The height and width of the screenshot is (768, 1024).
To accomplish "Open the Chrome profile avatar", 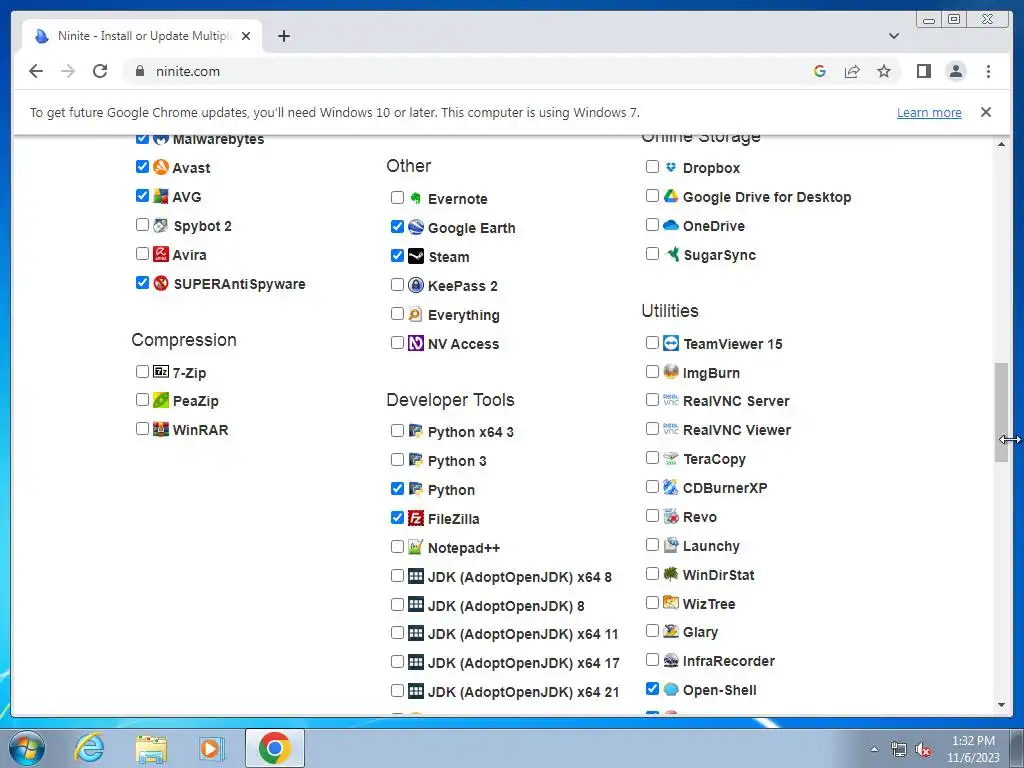I will point(955,71).
